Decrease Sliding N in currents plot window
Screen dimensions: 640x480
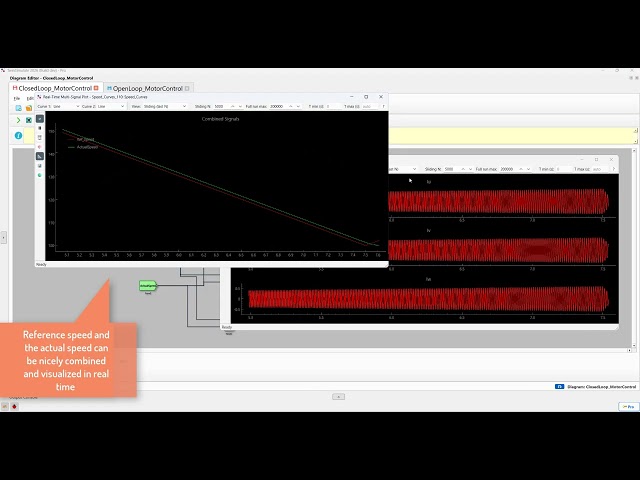[470, 169]
